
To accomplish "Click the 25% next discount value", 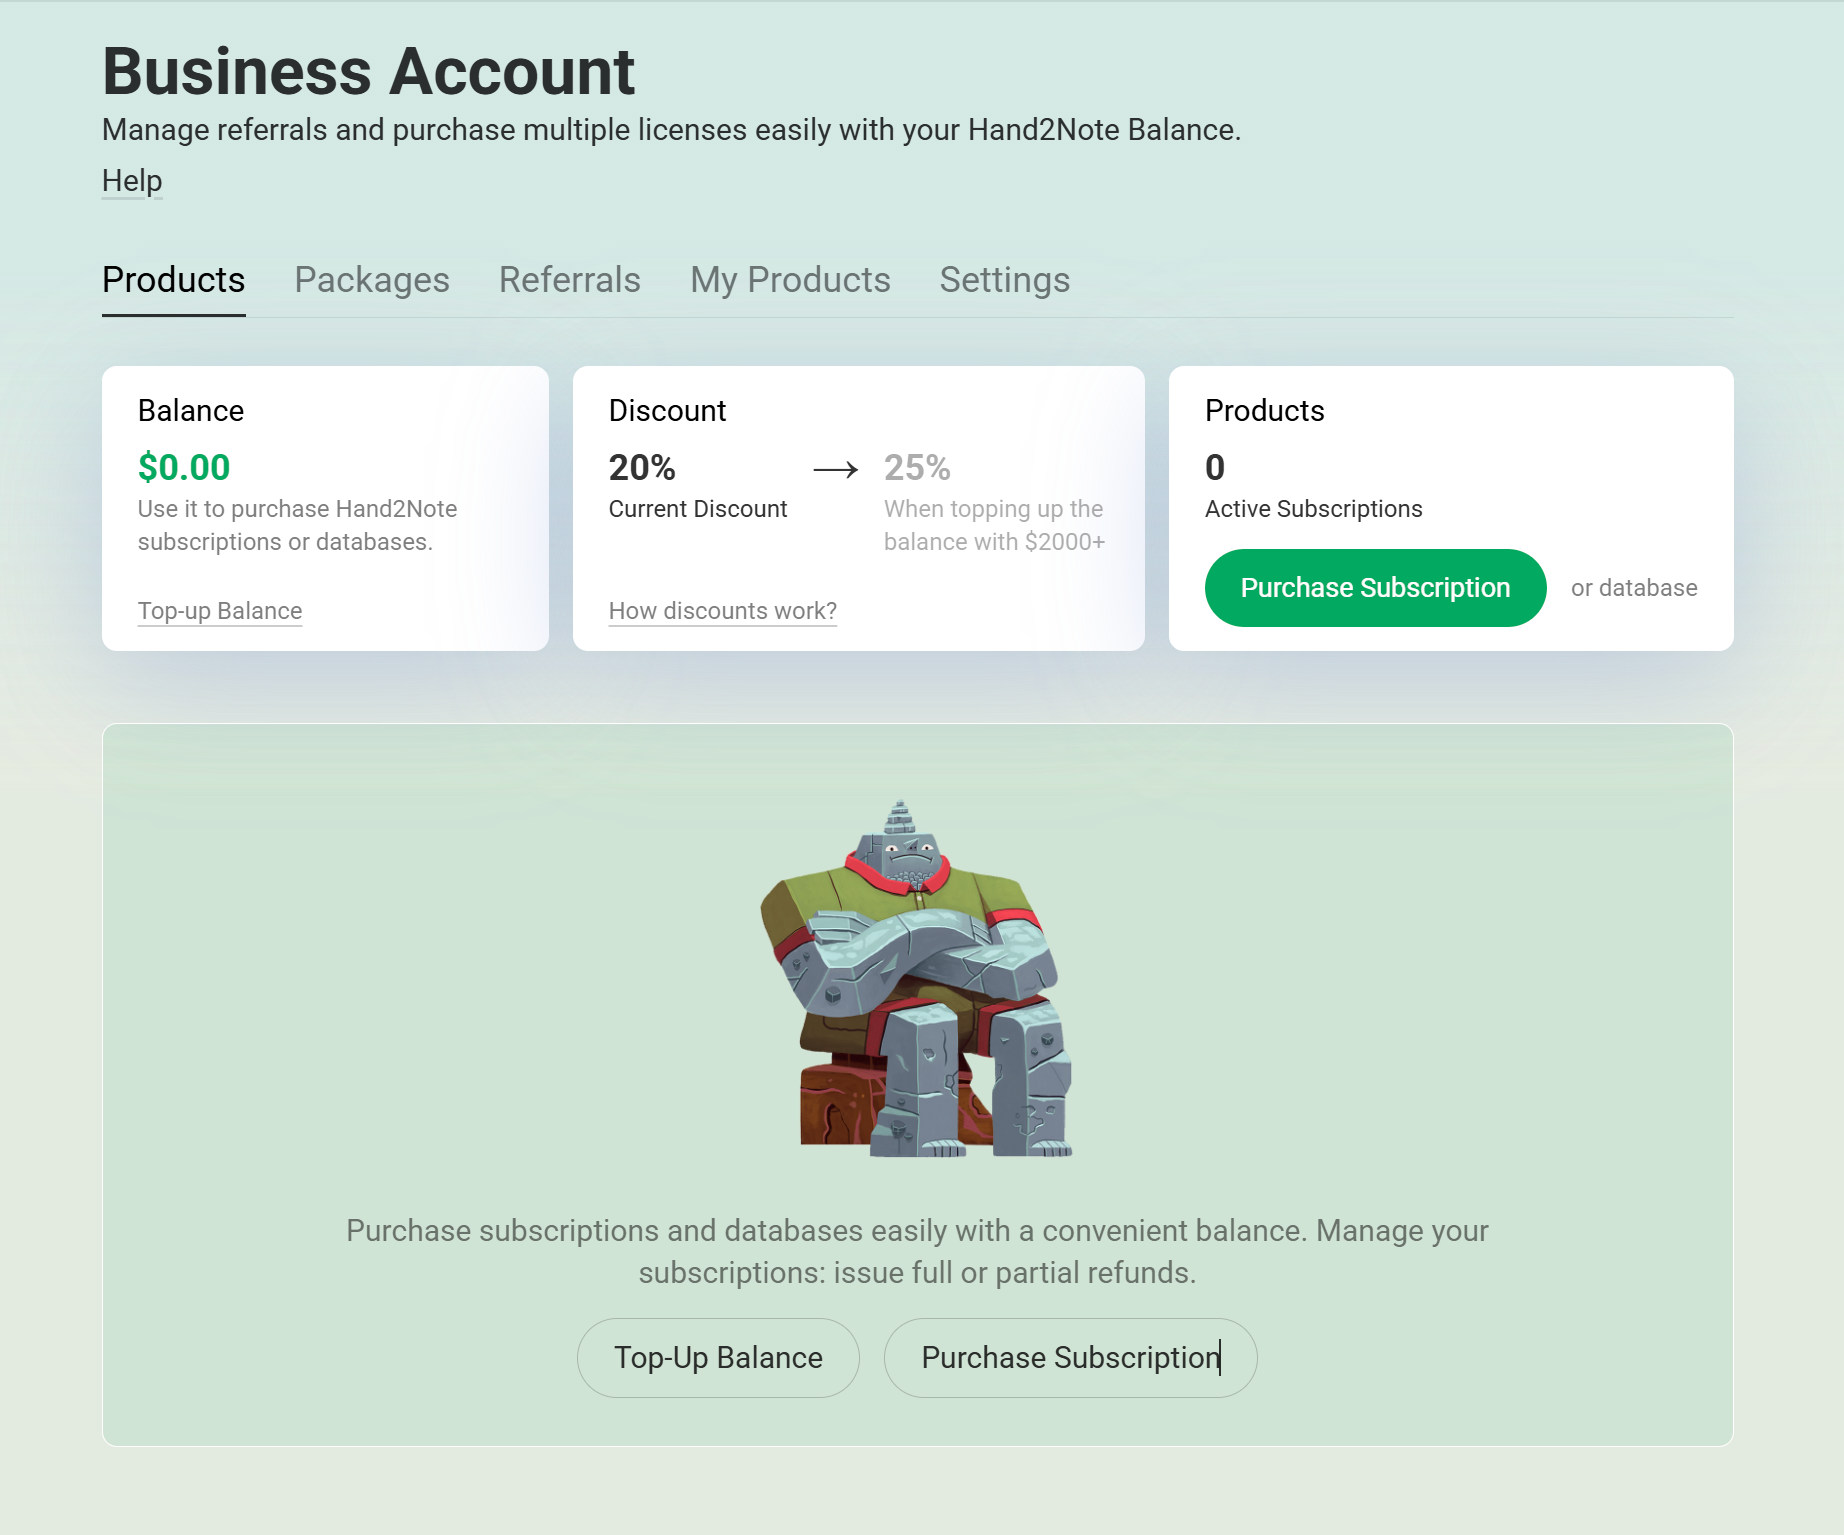I will [917, 467].
